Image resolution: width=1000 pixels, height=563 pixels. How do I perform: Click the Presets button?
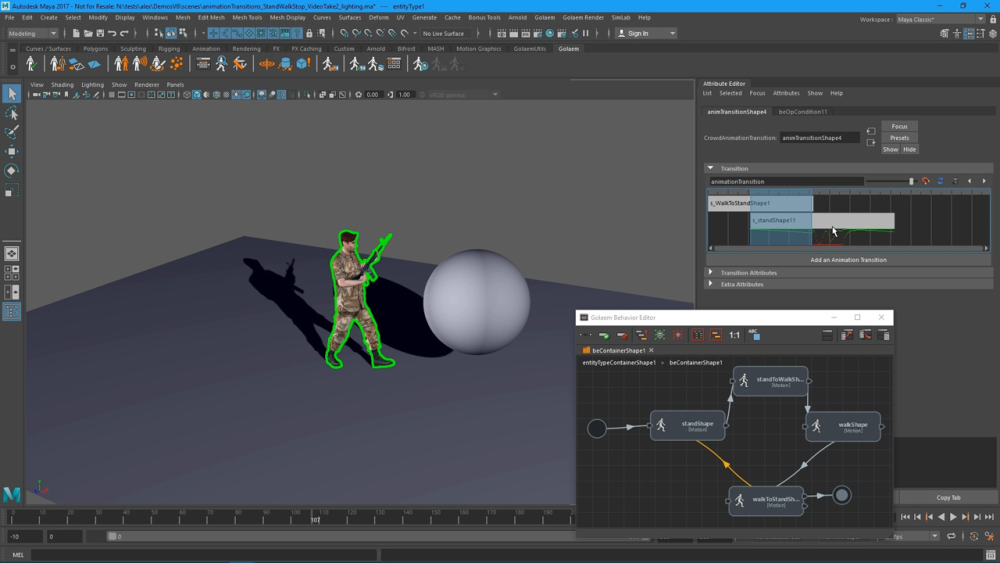click(899, 138)
